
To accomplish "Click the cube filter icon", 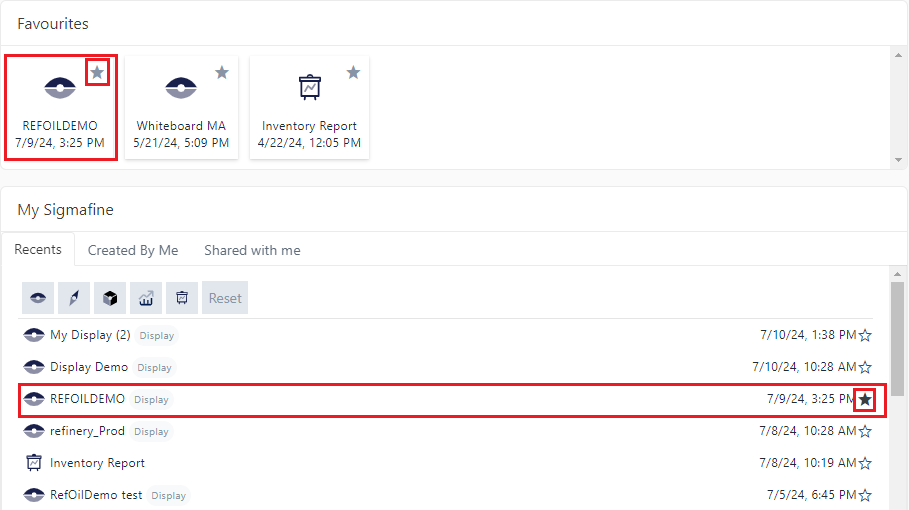I will (x=110, y=298).
